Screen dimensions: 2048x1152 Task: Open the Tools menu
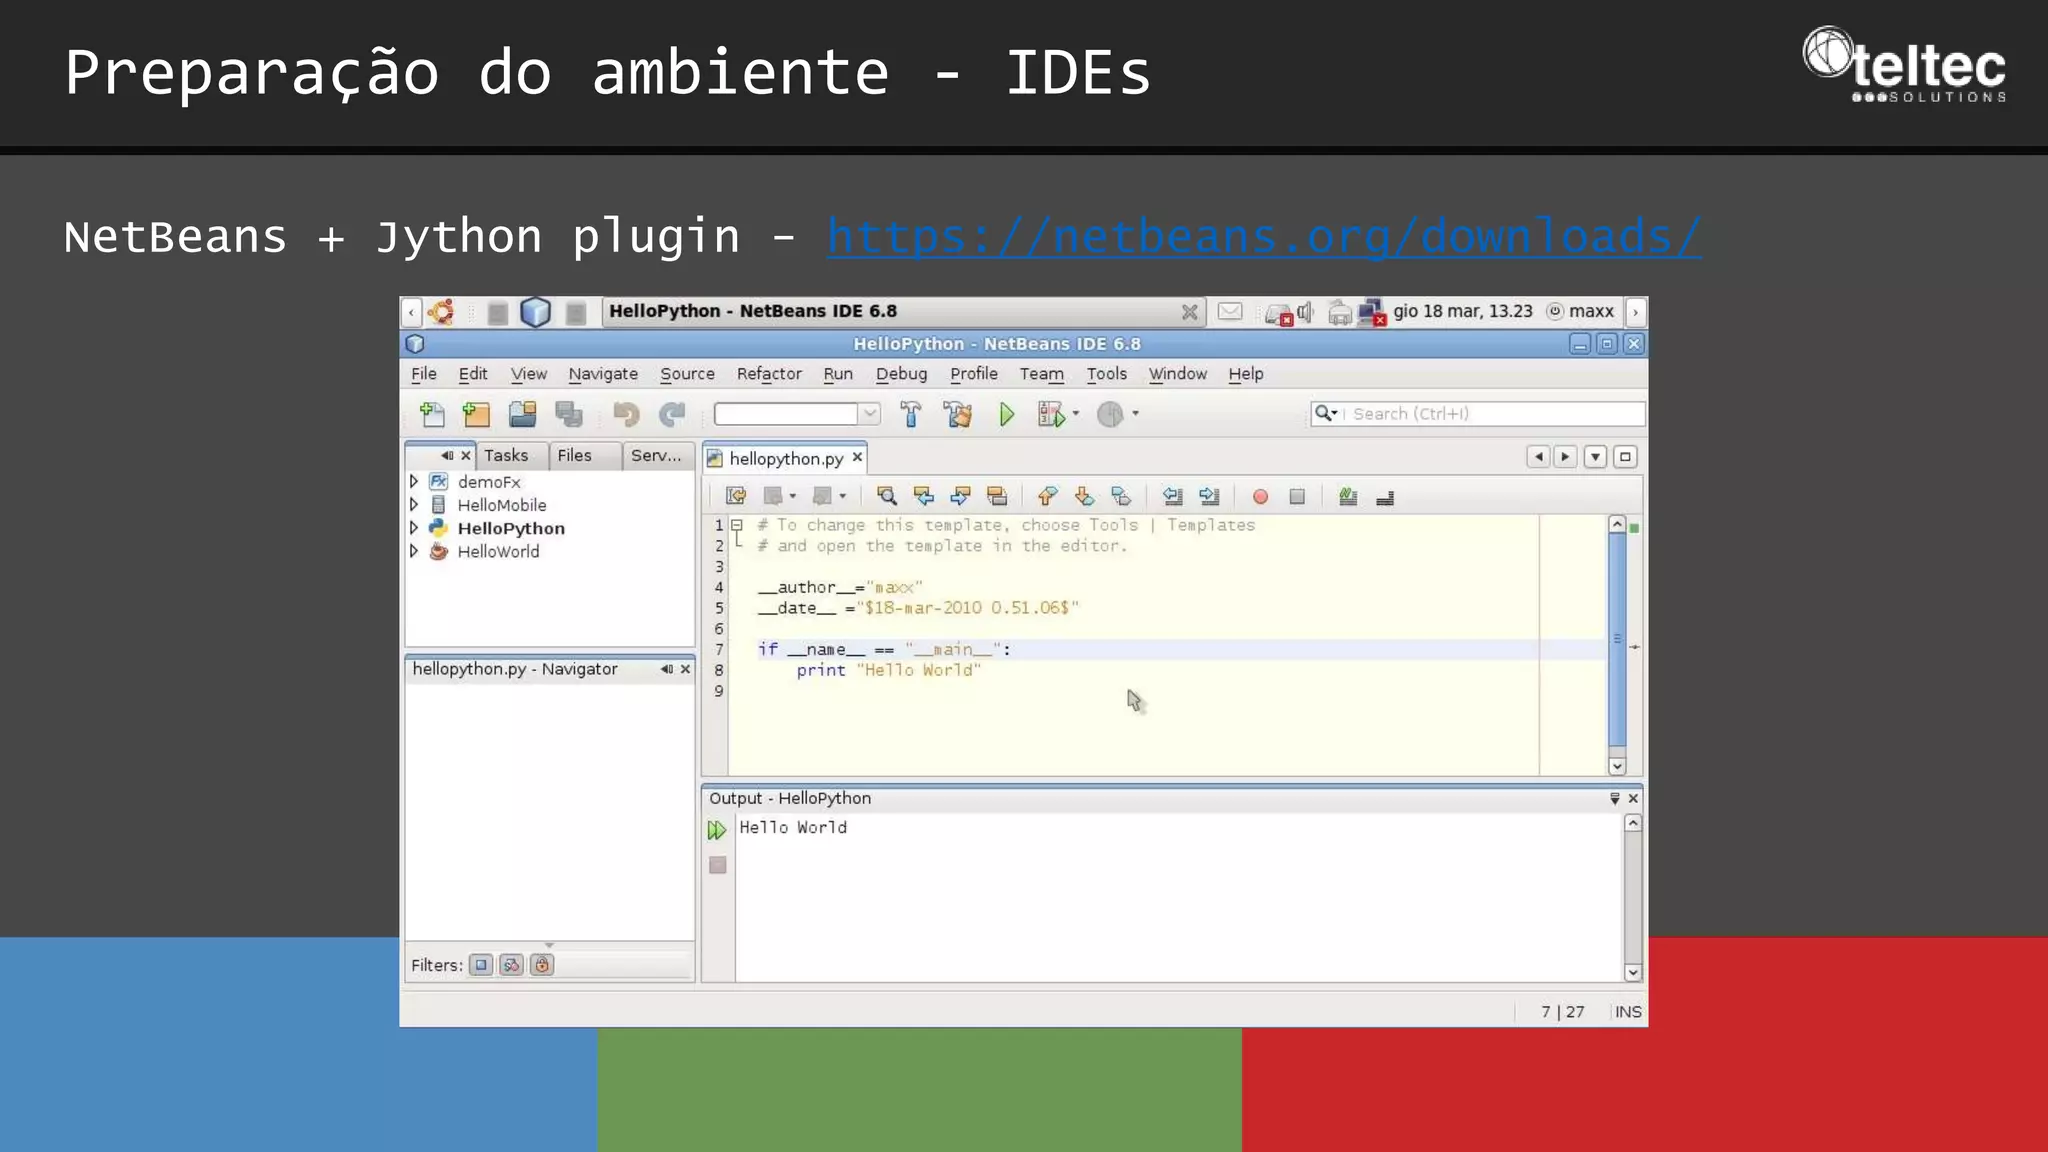1106,374
